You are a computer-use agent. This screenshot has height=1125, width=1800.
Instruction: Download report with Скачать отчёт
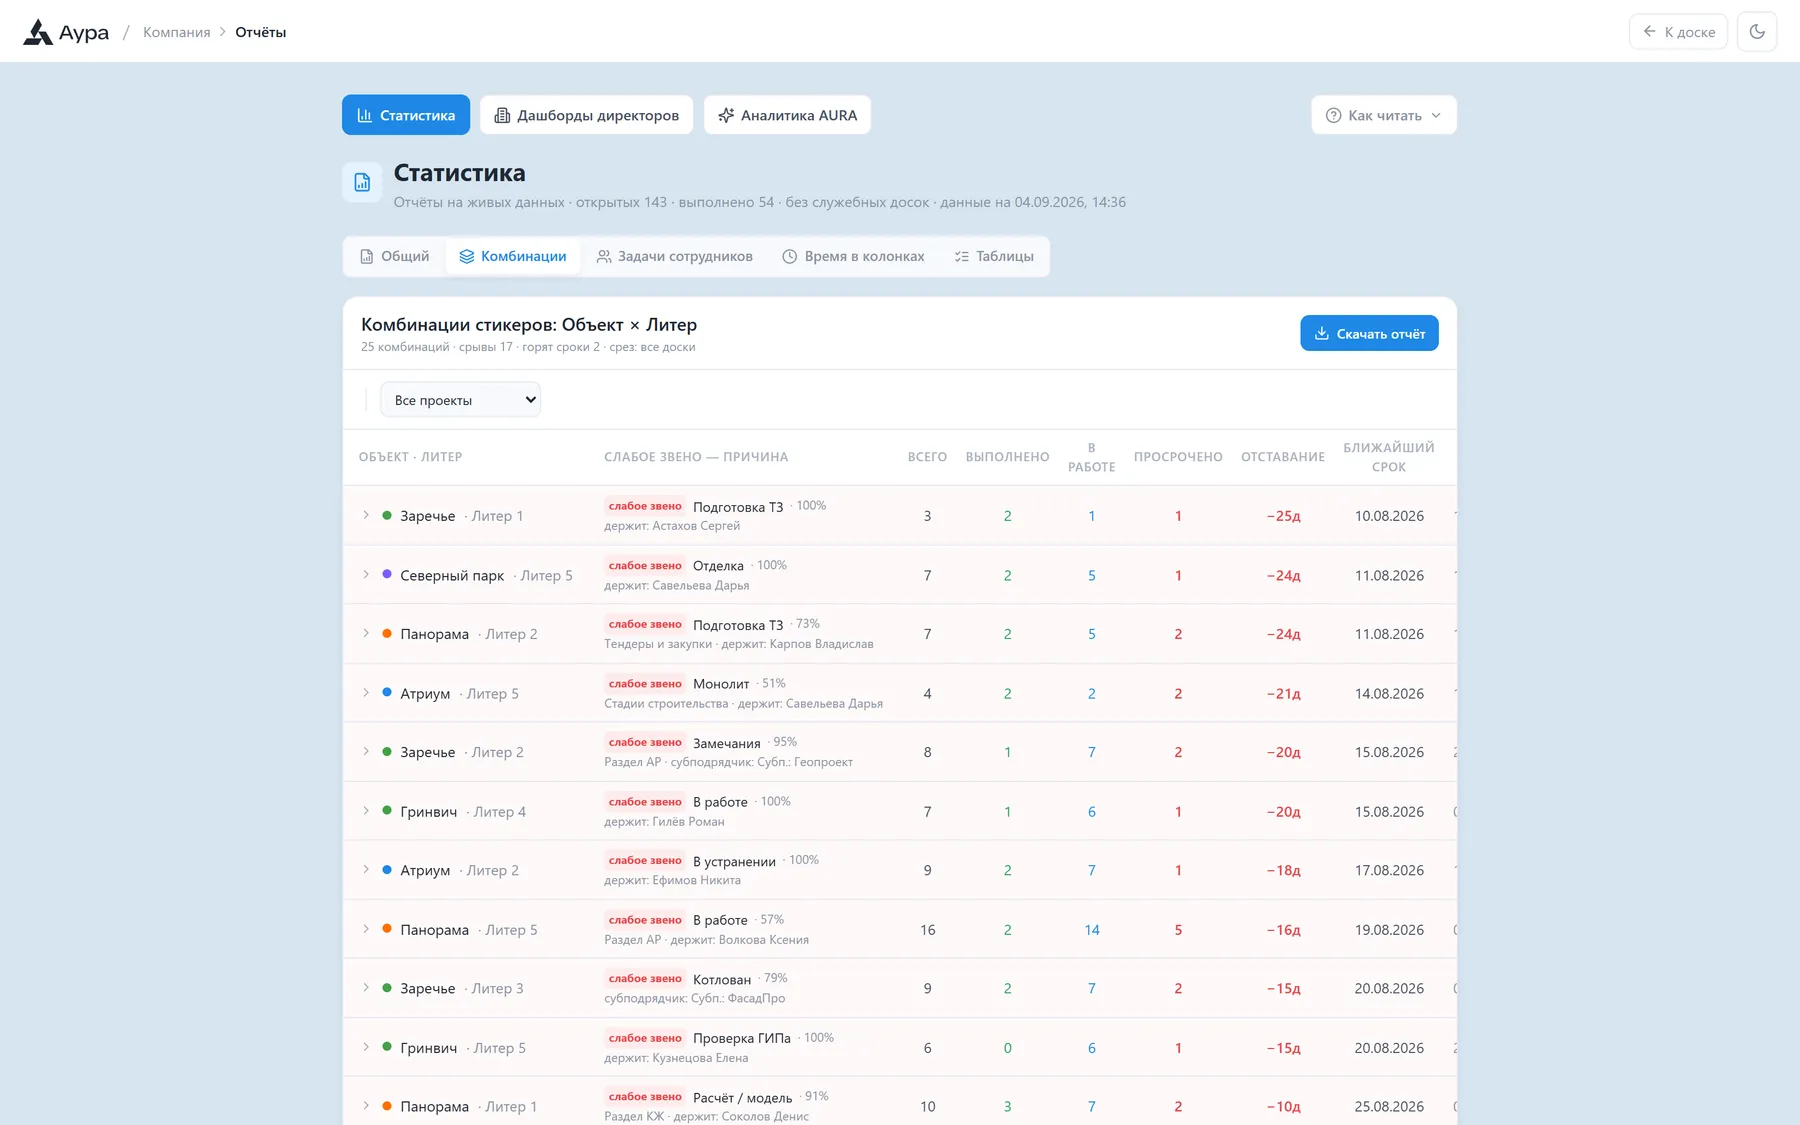(1369, 333)
